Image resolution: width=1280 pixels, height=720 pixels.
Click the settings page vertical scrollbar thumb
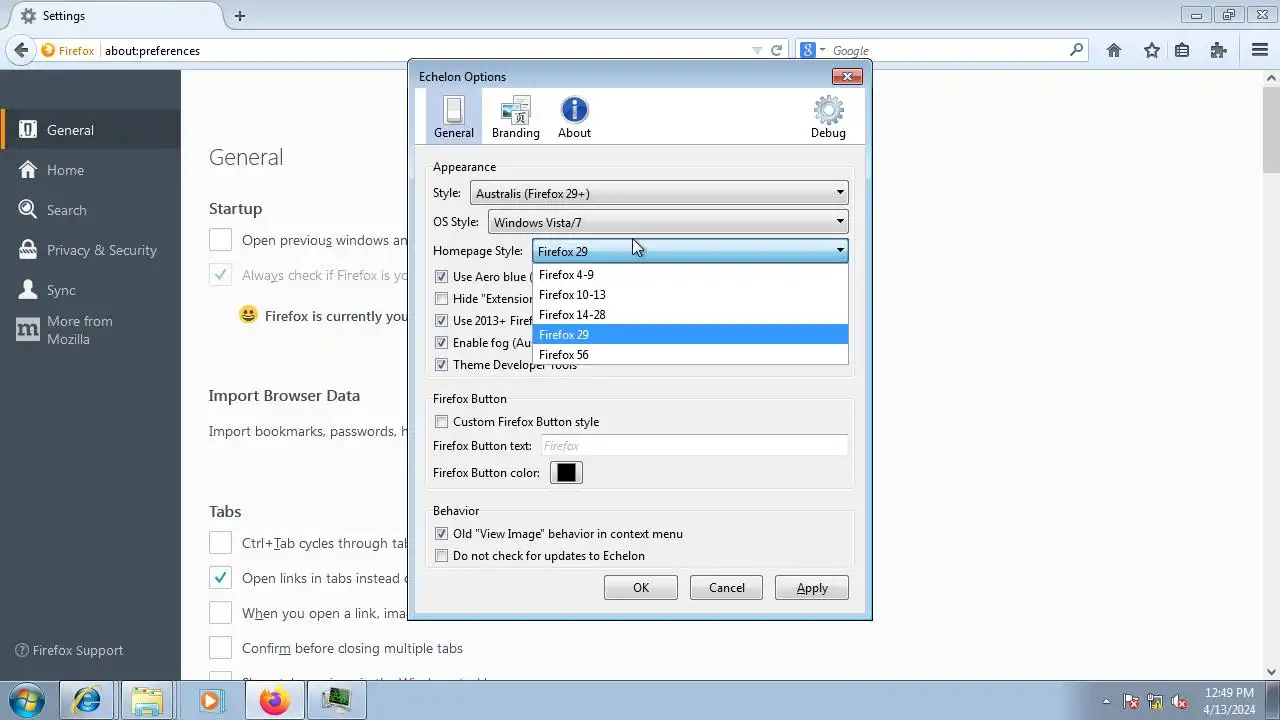[x=1272, y=128]
